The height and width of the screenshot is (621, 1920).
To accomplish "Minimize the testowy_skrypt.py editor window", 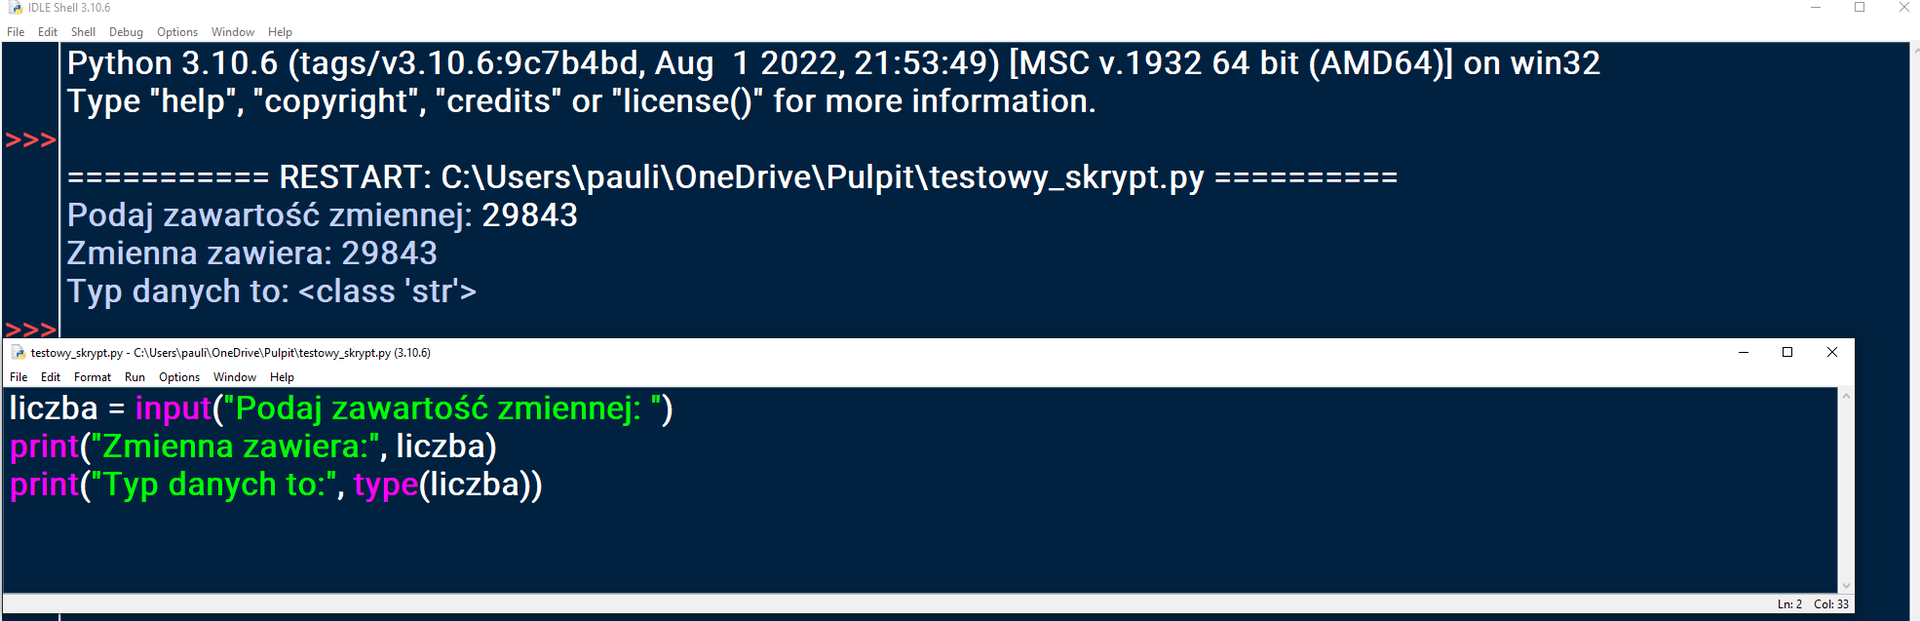I will pos(1744,352).
